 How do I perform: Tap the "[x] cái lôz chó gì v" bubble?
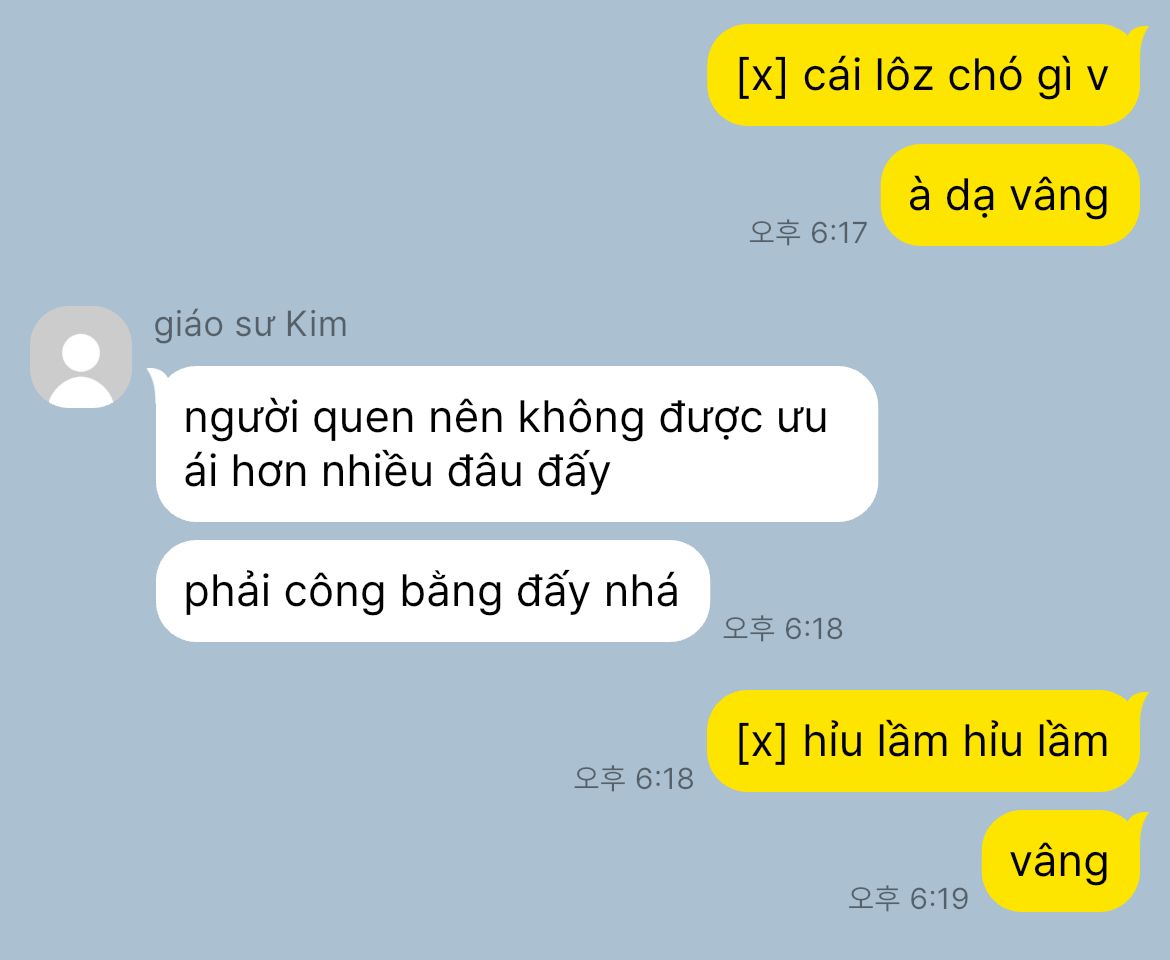924,75
